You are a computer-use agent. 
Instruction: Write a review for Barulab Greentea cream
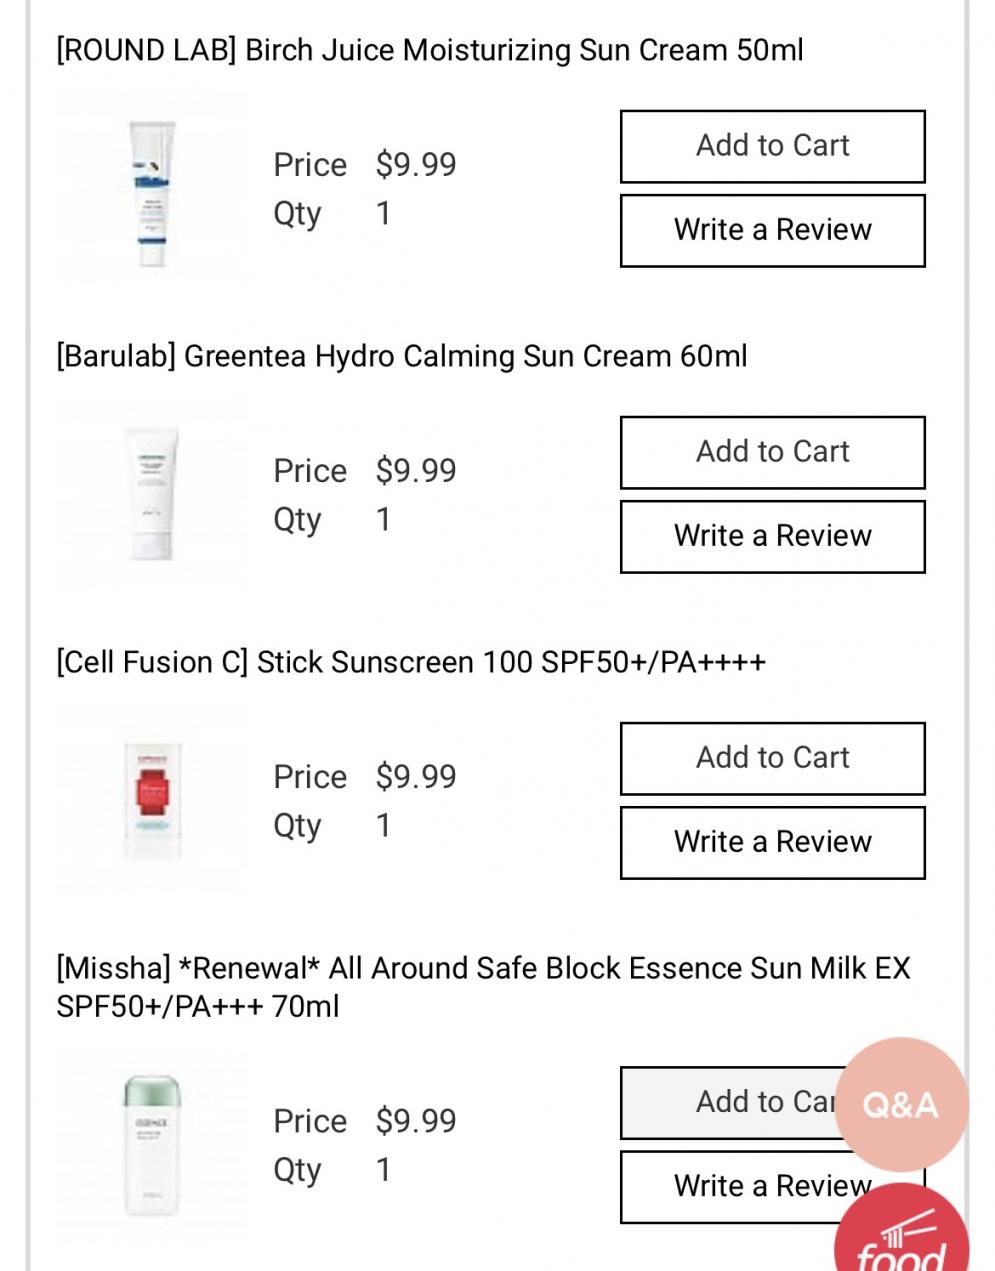pyautogui.click(x=772, y=536)
